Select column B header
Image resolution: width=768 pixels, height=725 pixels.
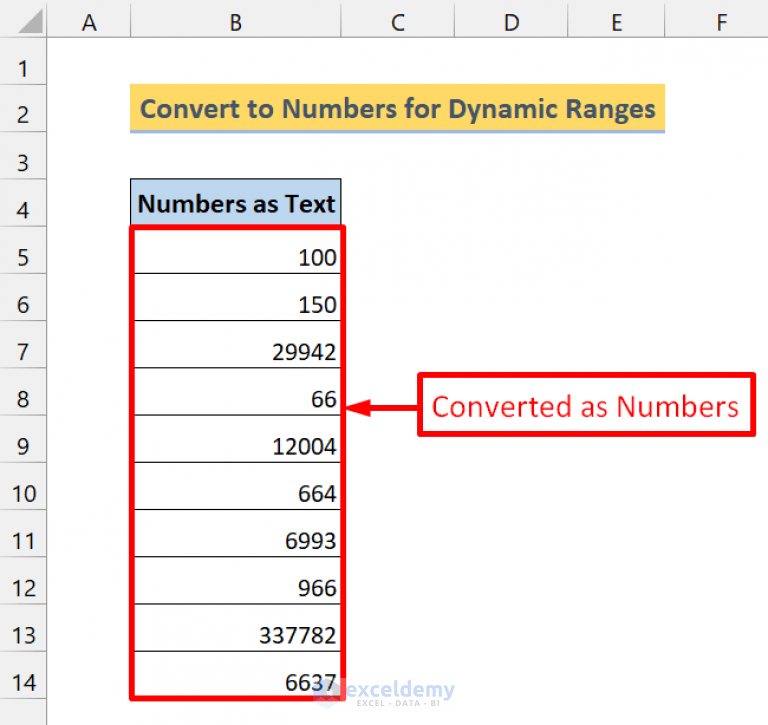click(x=236, y=22)
